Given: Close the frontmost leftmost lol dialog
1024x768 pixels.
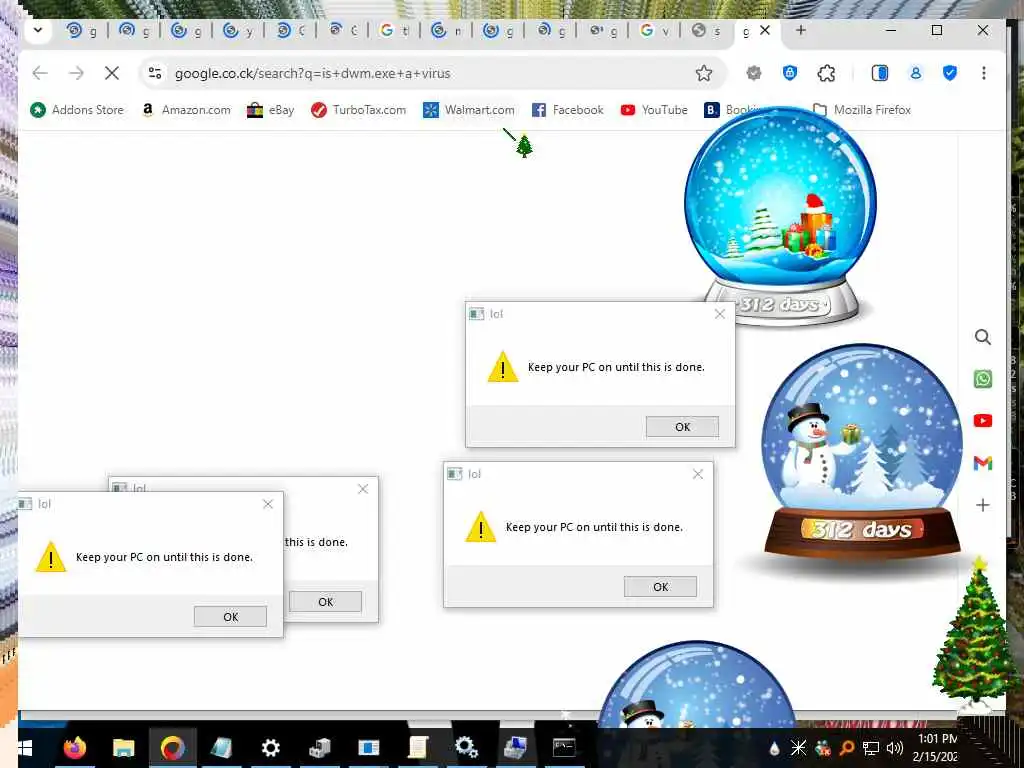Looking at the screenshot, I should [268, 504].
